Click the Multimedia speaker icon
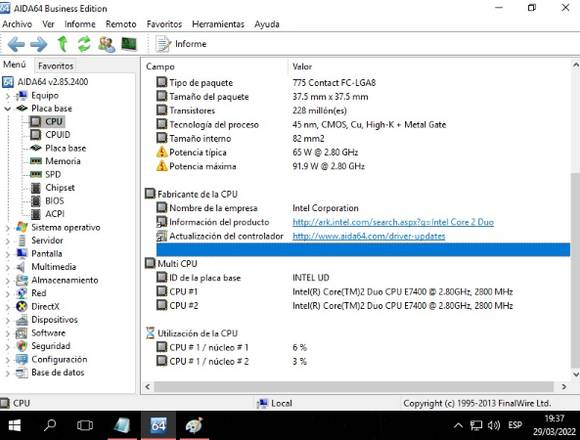 (21, 267)
